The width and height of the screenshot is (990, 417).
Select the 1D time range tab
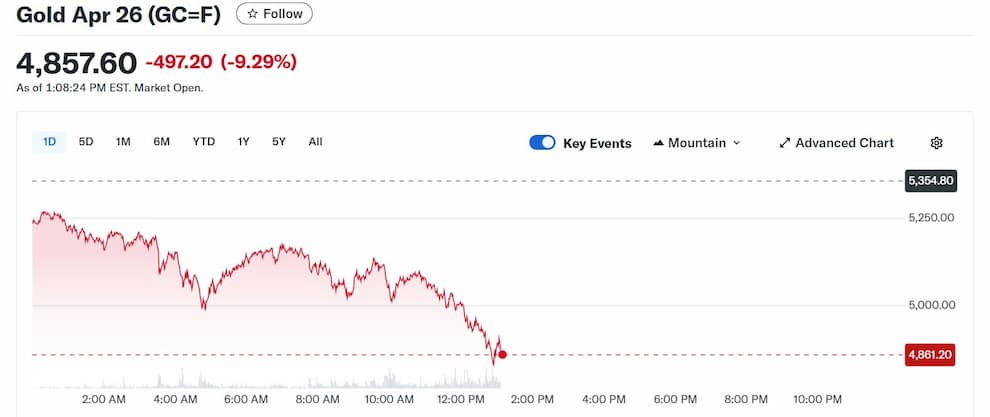[x=49, y=142]
